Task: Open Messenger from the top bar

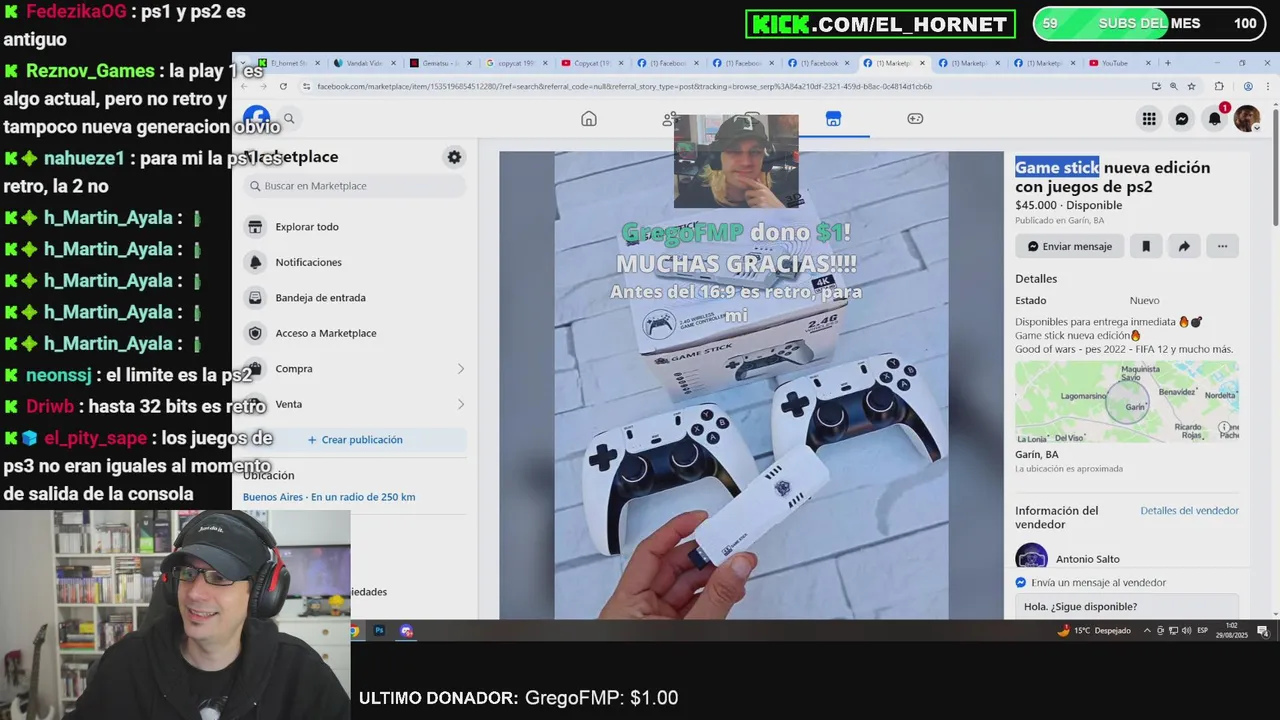Action: (x=1182, y=119)
